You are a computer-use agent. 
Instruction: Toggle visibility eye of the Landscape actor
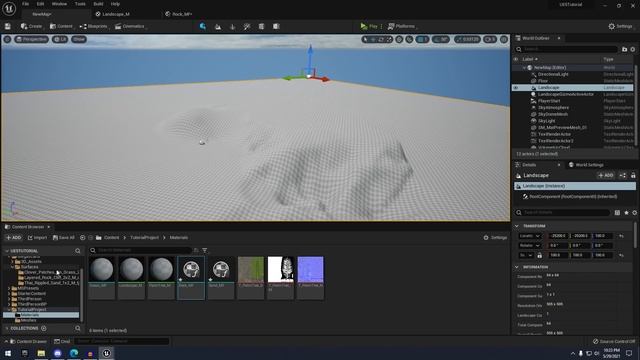click(516, 87)
